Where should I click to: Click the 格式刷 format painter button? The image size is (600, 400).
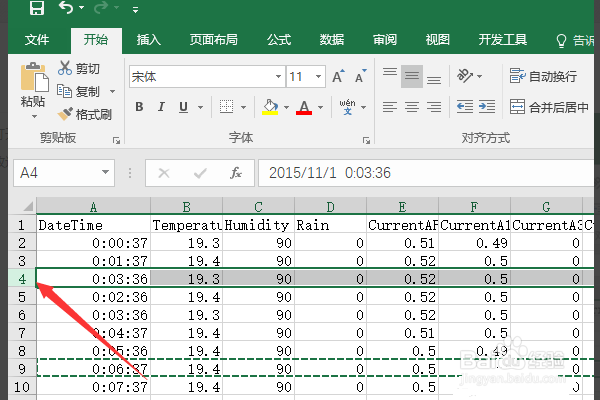tap(84, 114)
